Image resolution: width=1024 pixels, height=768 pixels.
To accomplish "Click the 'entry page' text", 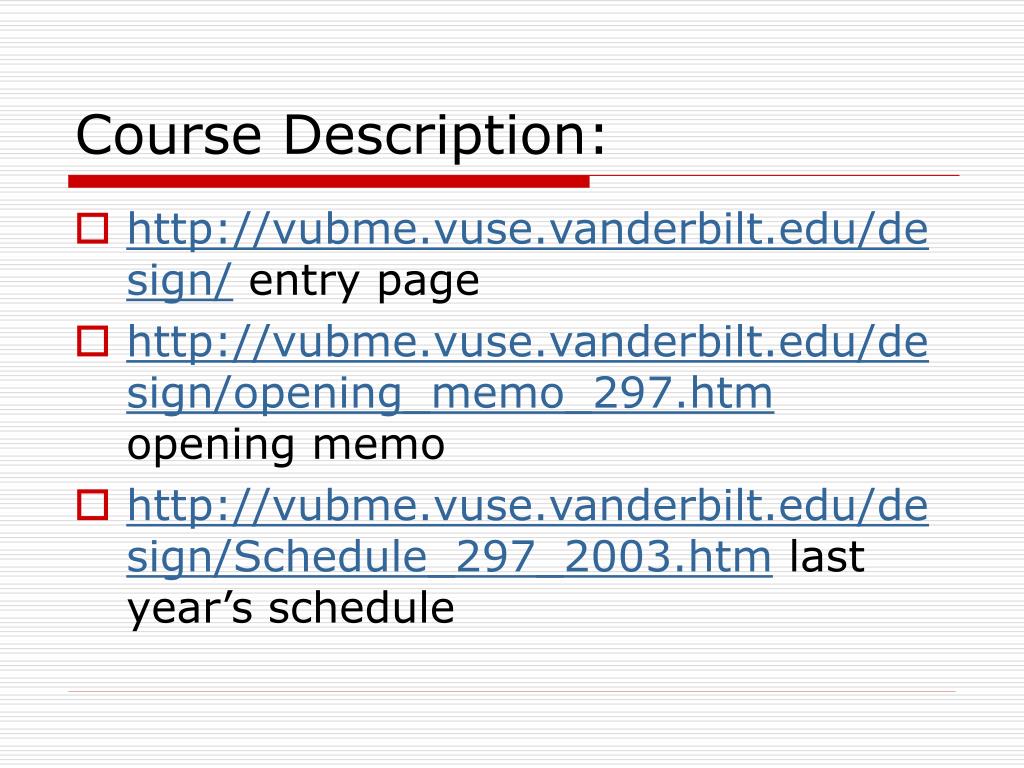I will tap(364, 281).
